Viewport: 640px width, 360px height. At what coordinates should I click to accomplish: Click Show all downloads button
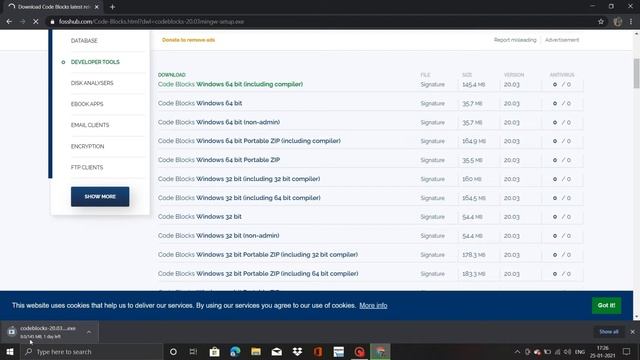coord(609,332)
